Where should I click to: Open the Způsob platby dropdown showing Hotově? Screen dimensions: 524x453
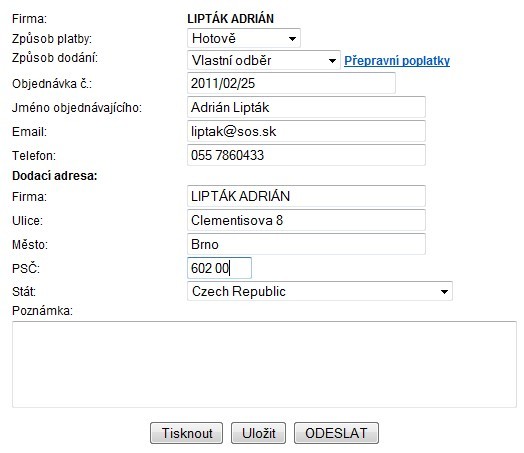click(244, 38)
